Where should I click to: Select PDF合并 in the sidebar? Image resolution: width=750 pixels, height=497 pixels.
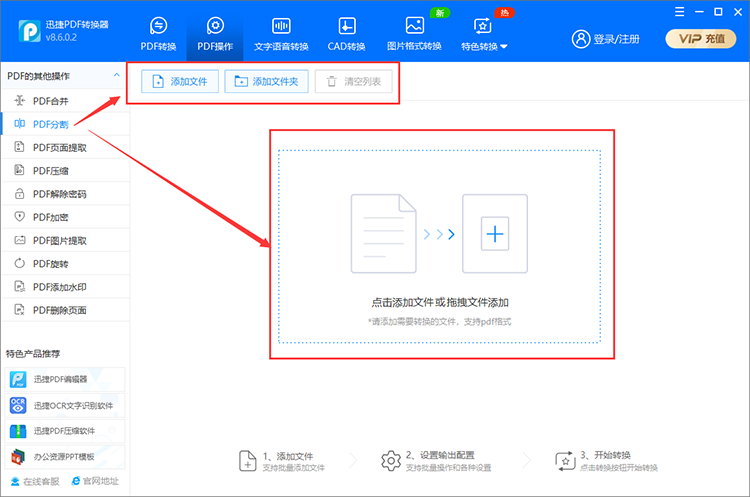66,101
